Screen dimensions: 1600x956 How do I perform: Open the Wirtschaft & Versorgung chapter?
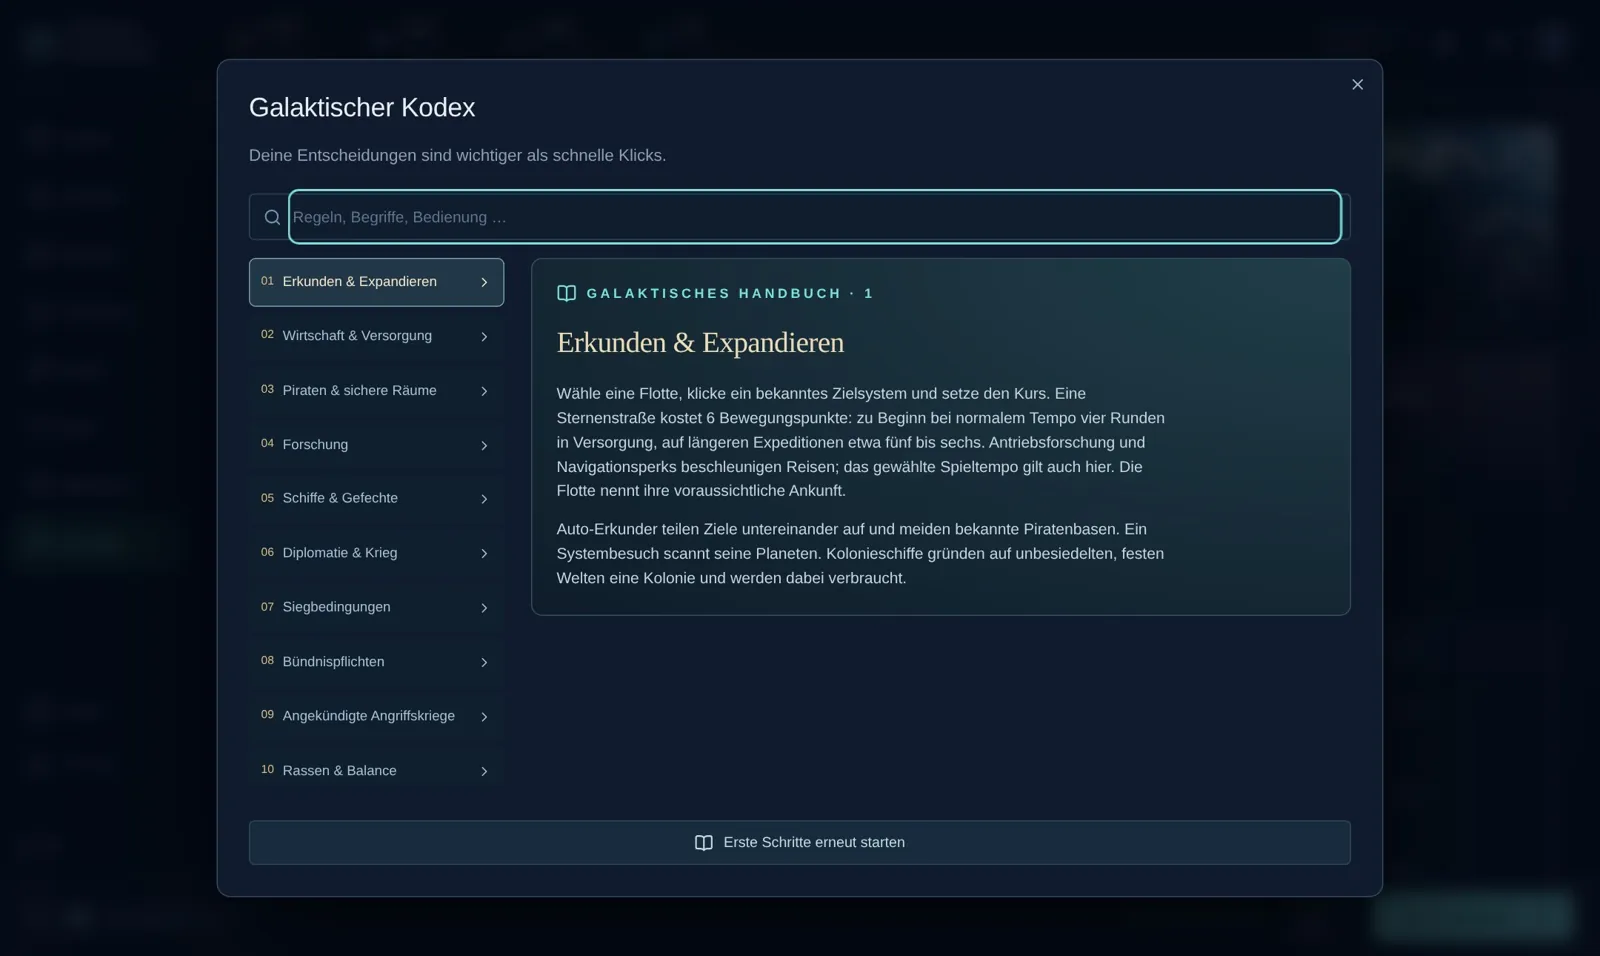tap(376, 336)
